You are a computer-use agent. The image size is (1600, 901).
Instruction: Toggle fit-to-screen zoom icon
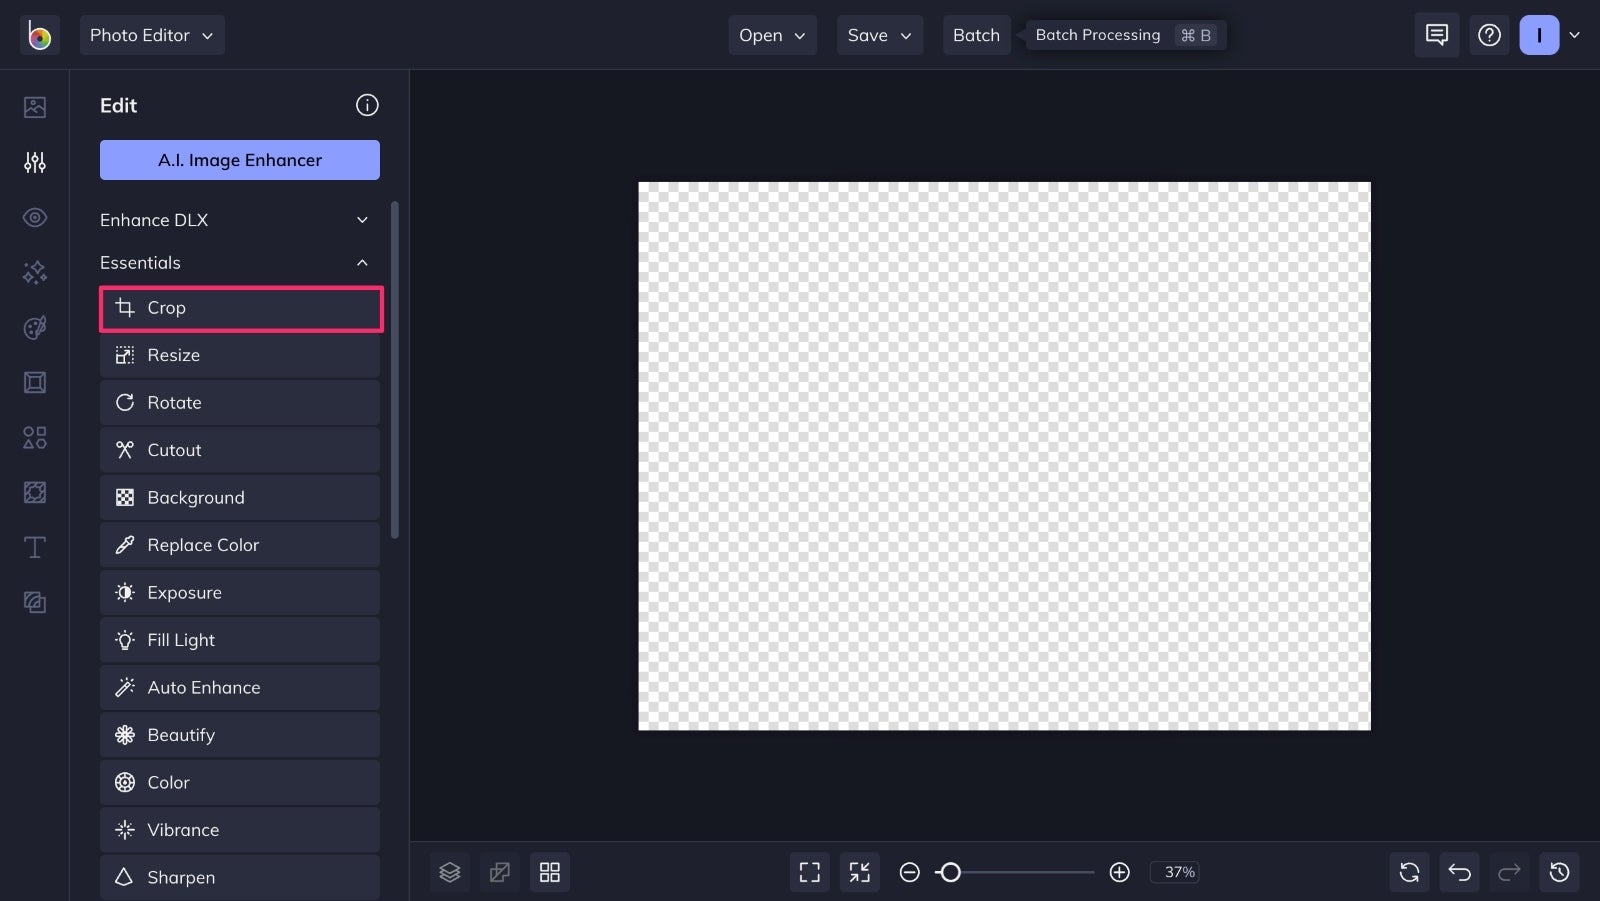coord(859,871)
